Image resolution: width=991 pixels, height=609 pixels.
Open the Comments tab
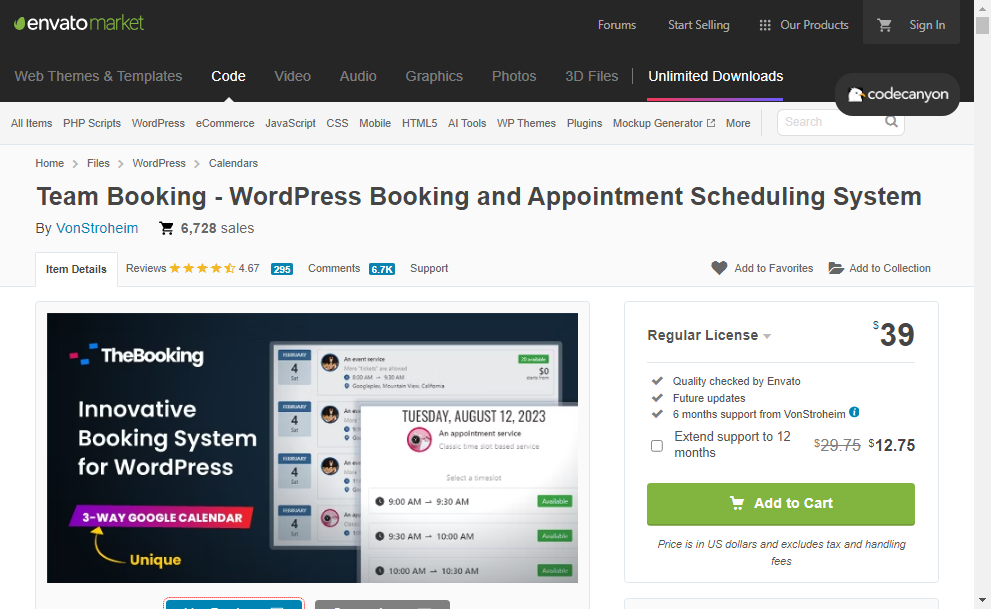click(334, 268)
